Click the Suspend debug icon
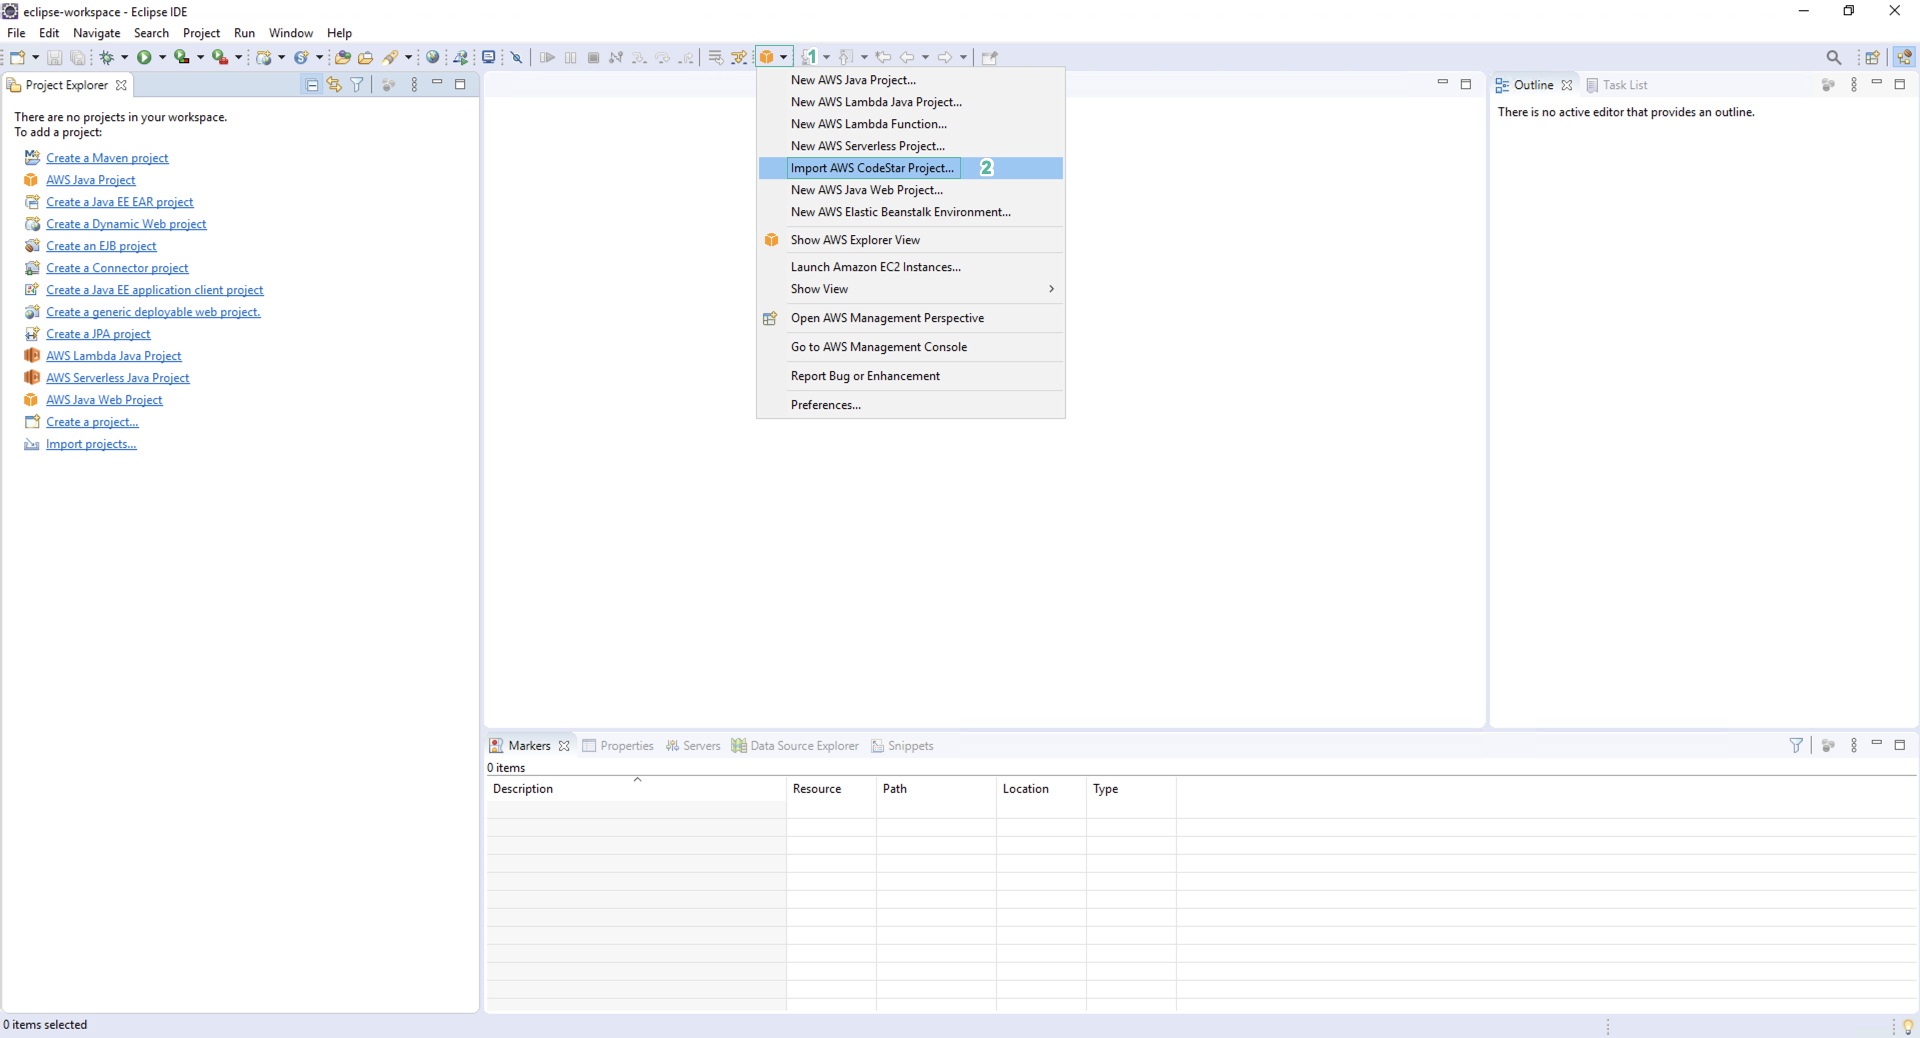Viewport: 1920px width, 1038px height. pyautogui.click(x=570, y=57)
